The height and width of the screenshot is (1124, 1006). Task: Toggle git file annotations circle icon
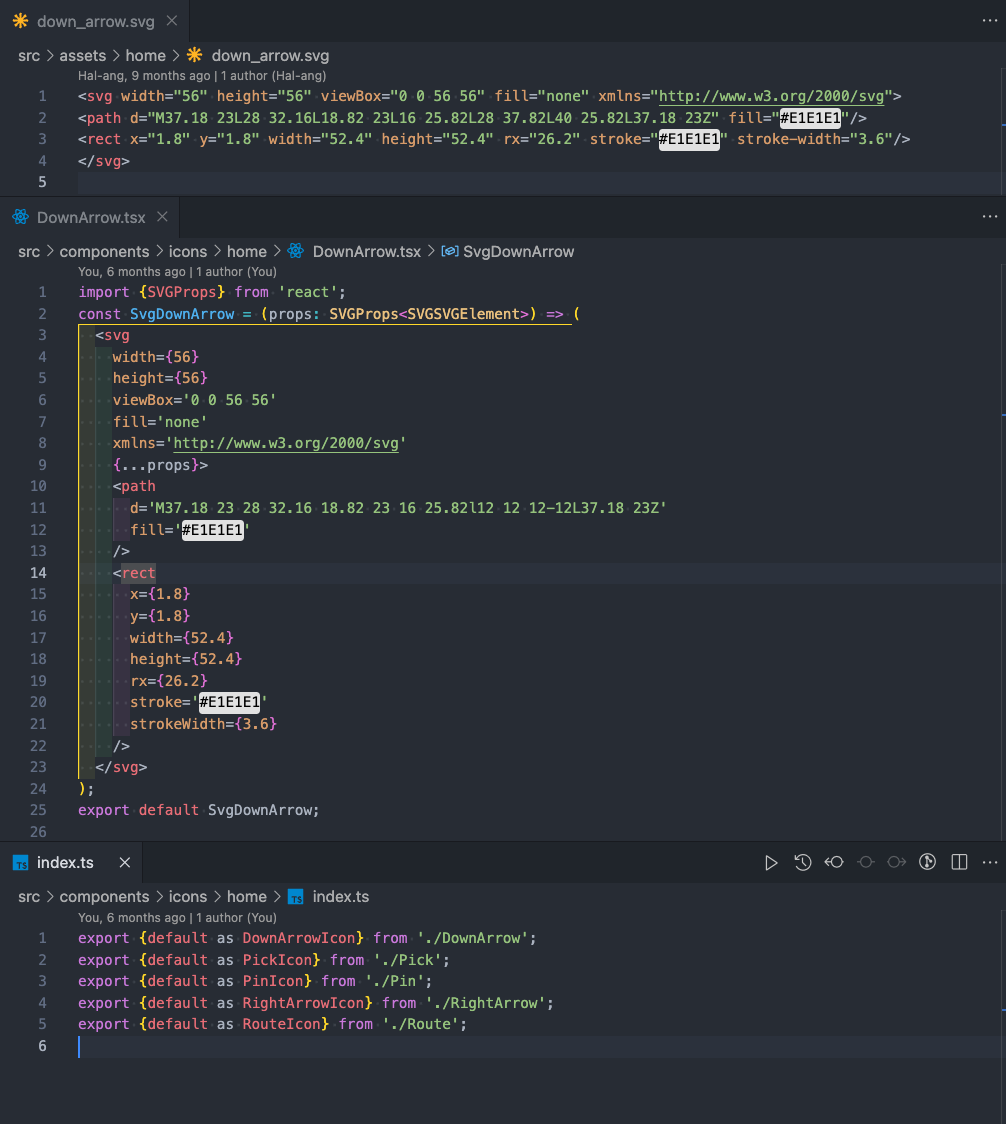(x=927, y=862)
